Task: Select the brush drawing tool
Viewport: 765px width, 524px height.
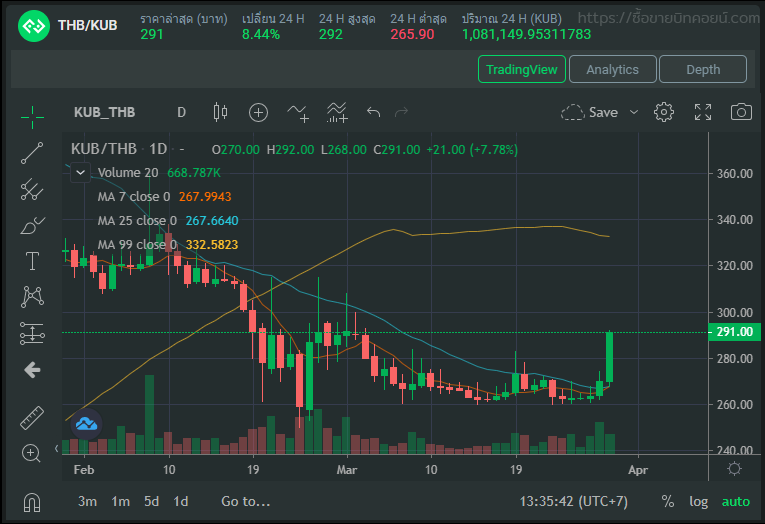Action: pyautogui.click(x=32, y=225)
